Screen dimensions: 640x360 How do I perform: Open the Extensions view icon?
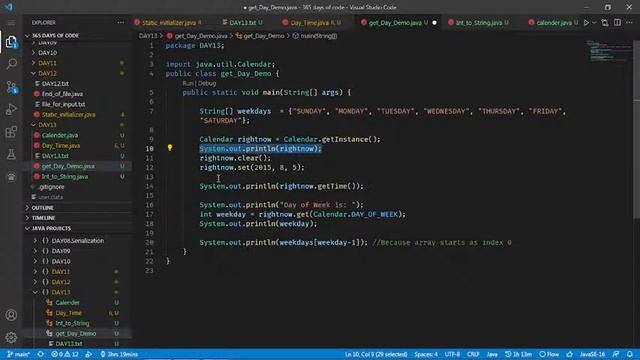click(11, 132)
